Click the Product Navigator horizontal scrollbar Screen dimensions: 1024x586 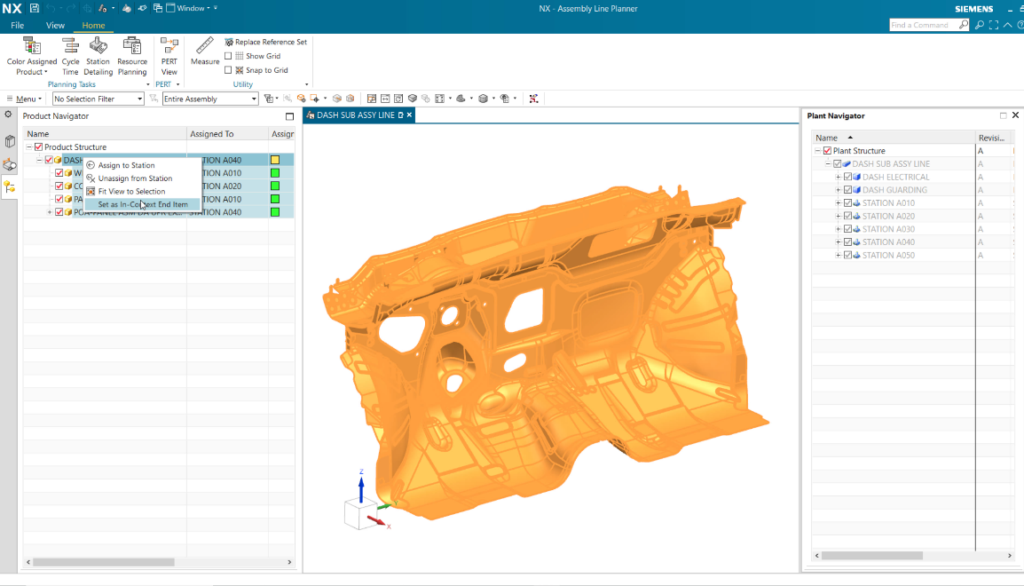point(104,562)
